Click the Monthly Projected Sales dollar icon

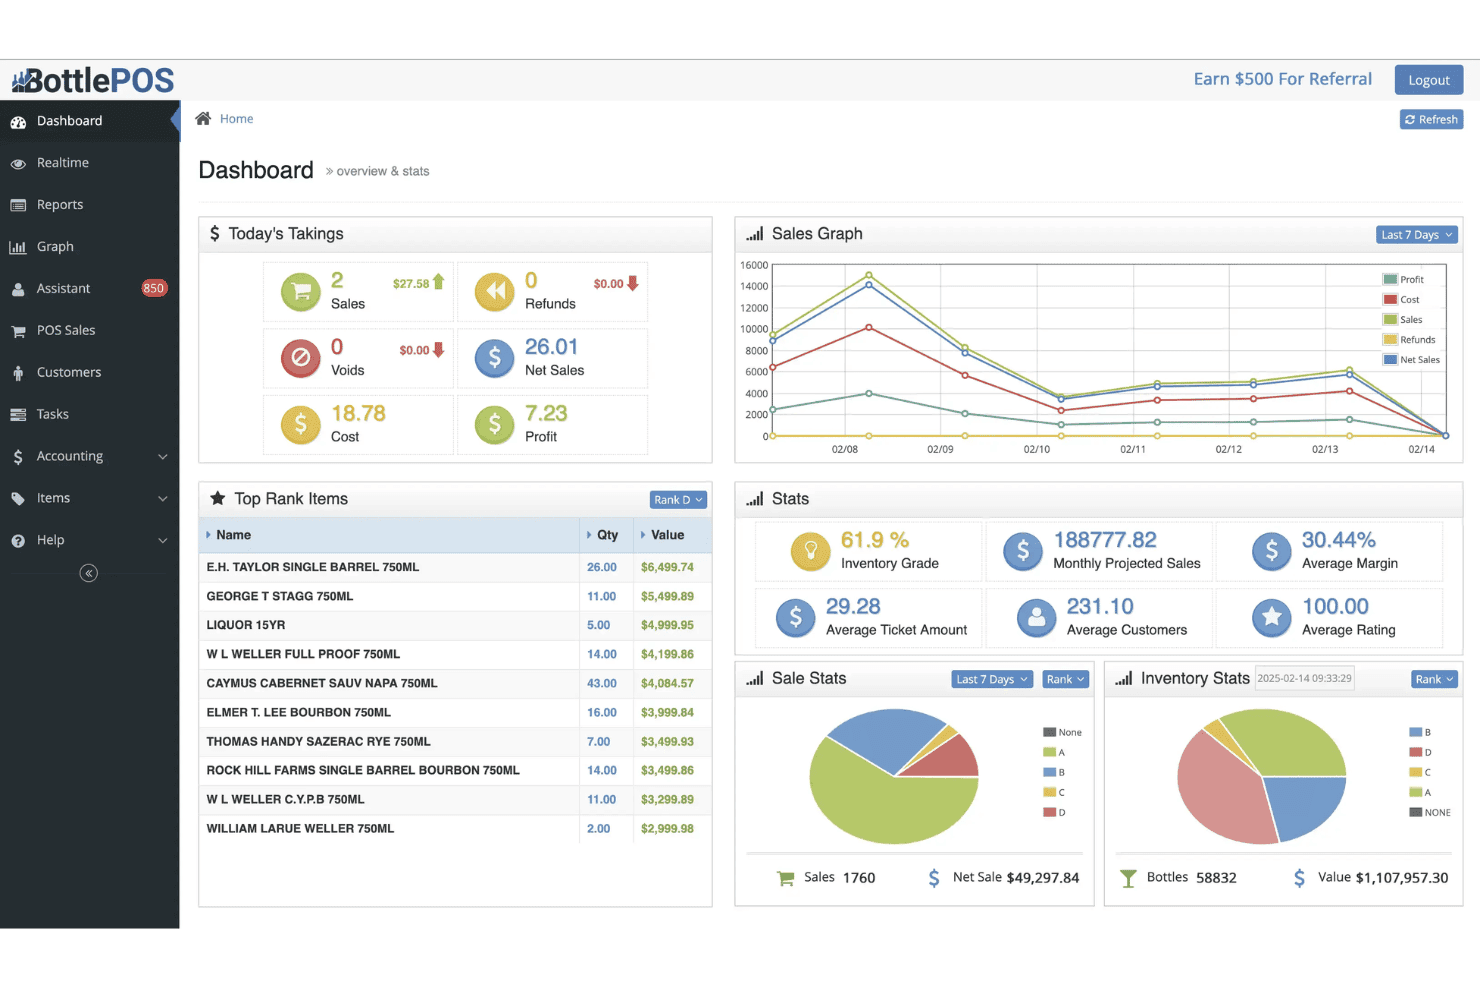tap(1023, 550)
